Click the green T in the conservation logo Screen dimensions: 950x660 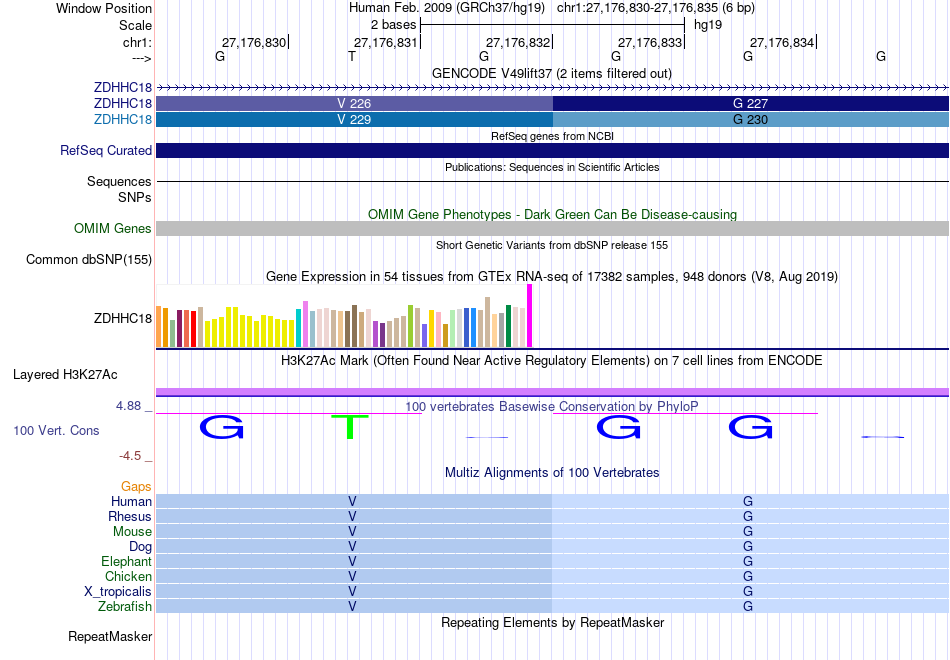click(350, 427)
